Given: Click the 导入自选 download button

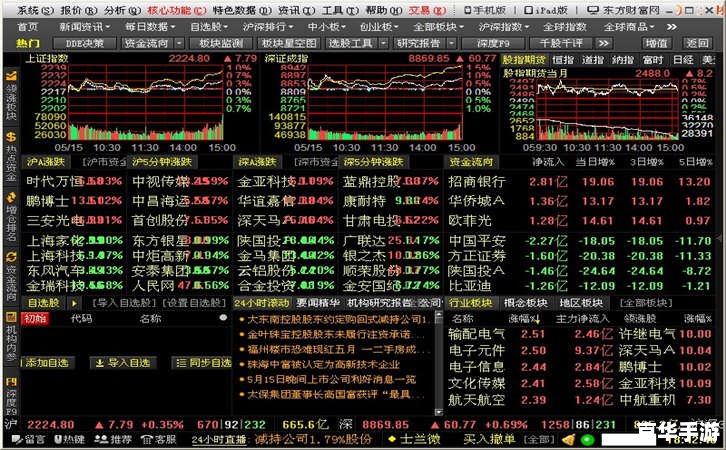Looking at the screenshot, I should pos(123,363).
